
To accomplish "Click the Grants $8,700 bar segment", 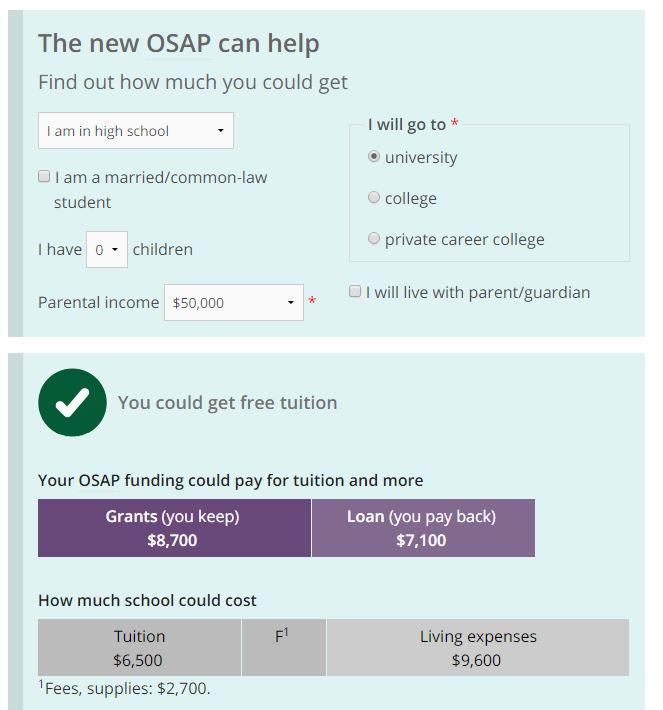I will (174, 528).
